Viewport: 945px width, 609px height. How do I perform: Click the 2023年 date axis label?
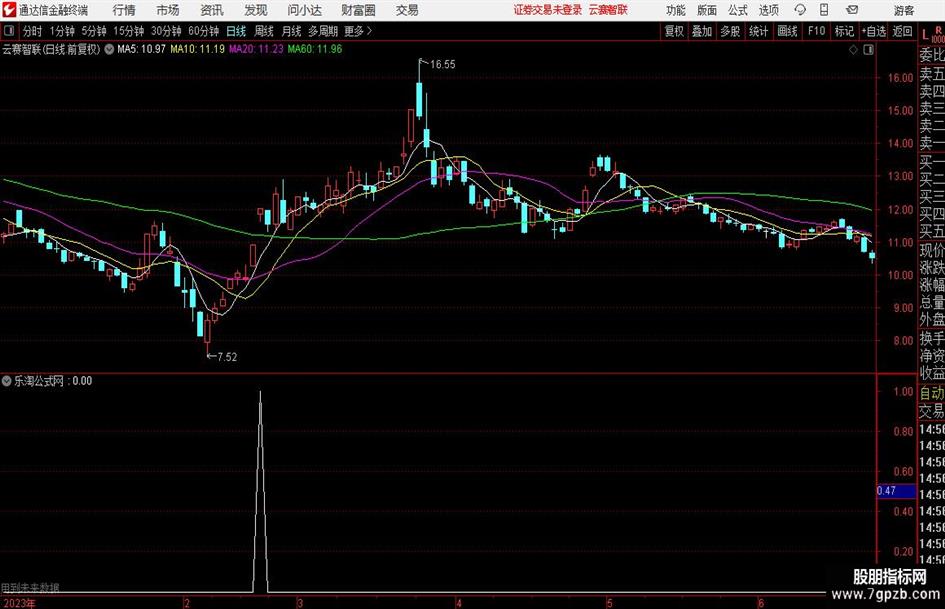coord(19,603)
